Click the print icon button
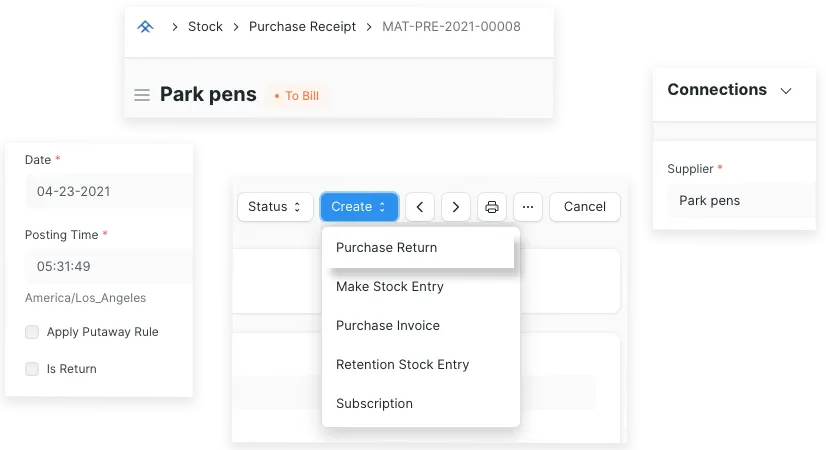 (492, 207)
